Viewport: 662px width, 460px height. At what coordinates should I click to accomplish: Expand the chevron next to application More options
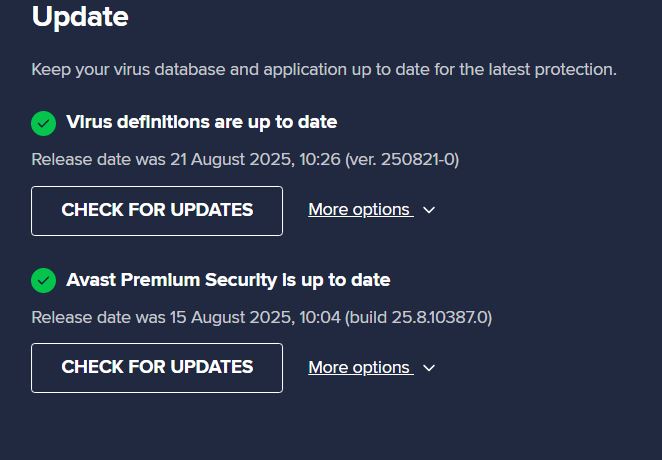(x=430, y=368)
